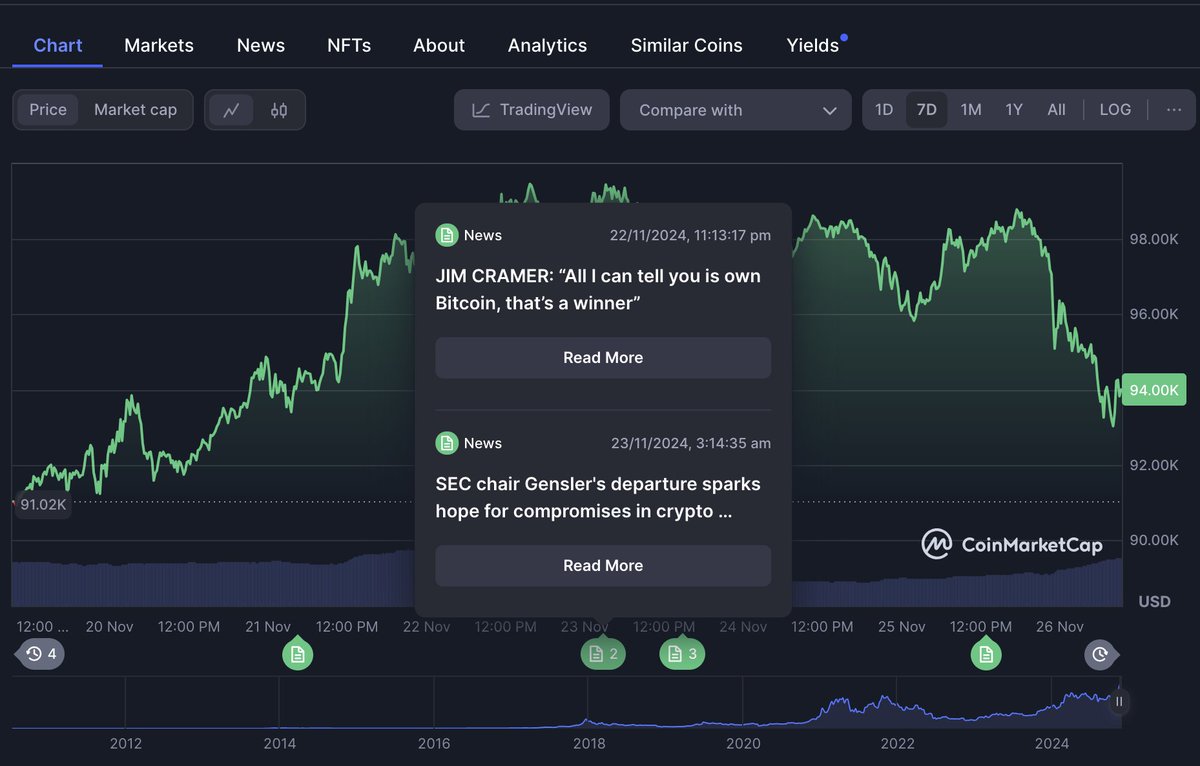
Task: Click the SEC chair Gensler headline
Action: pyautogui.click(x=598, y=497)
